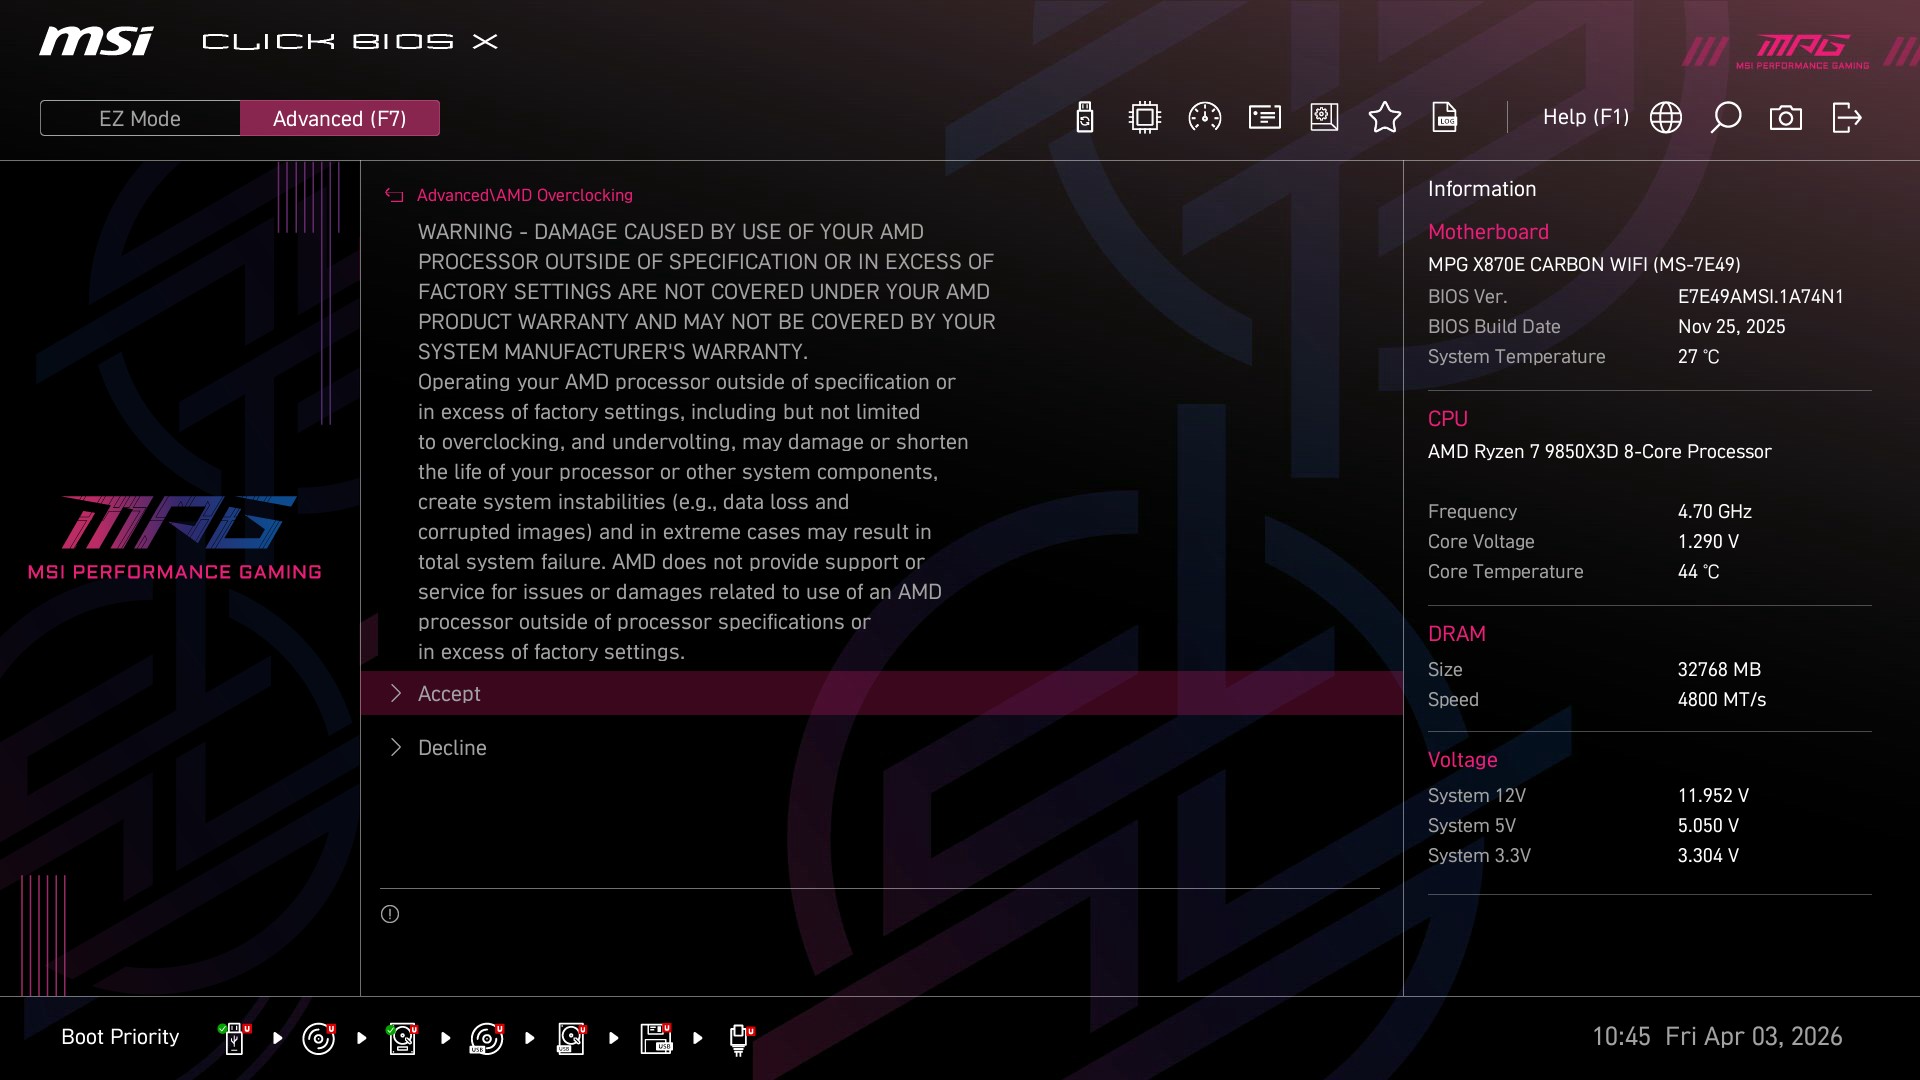
Task: Click the Advanced\AMD Overclocking breadcrumb path
Action: [x=524, y=196]
